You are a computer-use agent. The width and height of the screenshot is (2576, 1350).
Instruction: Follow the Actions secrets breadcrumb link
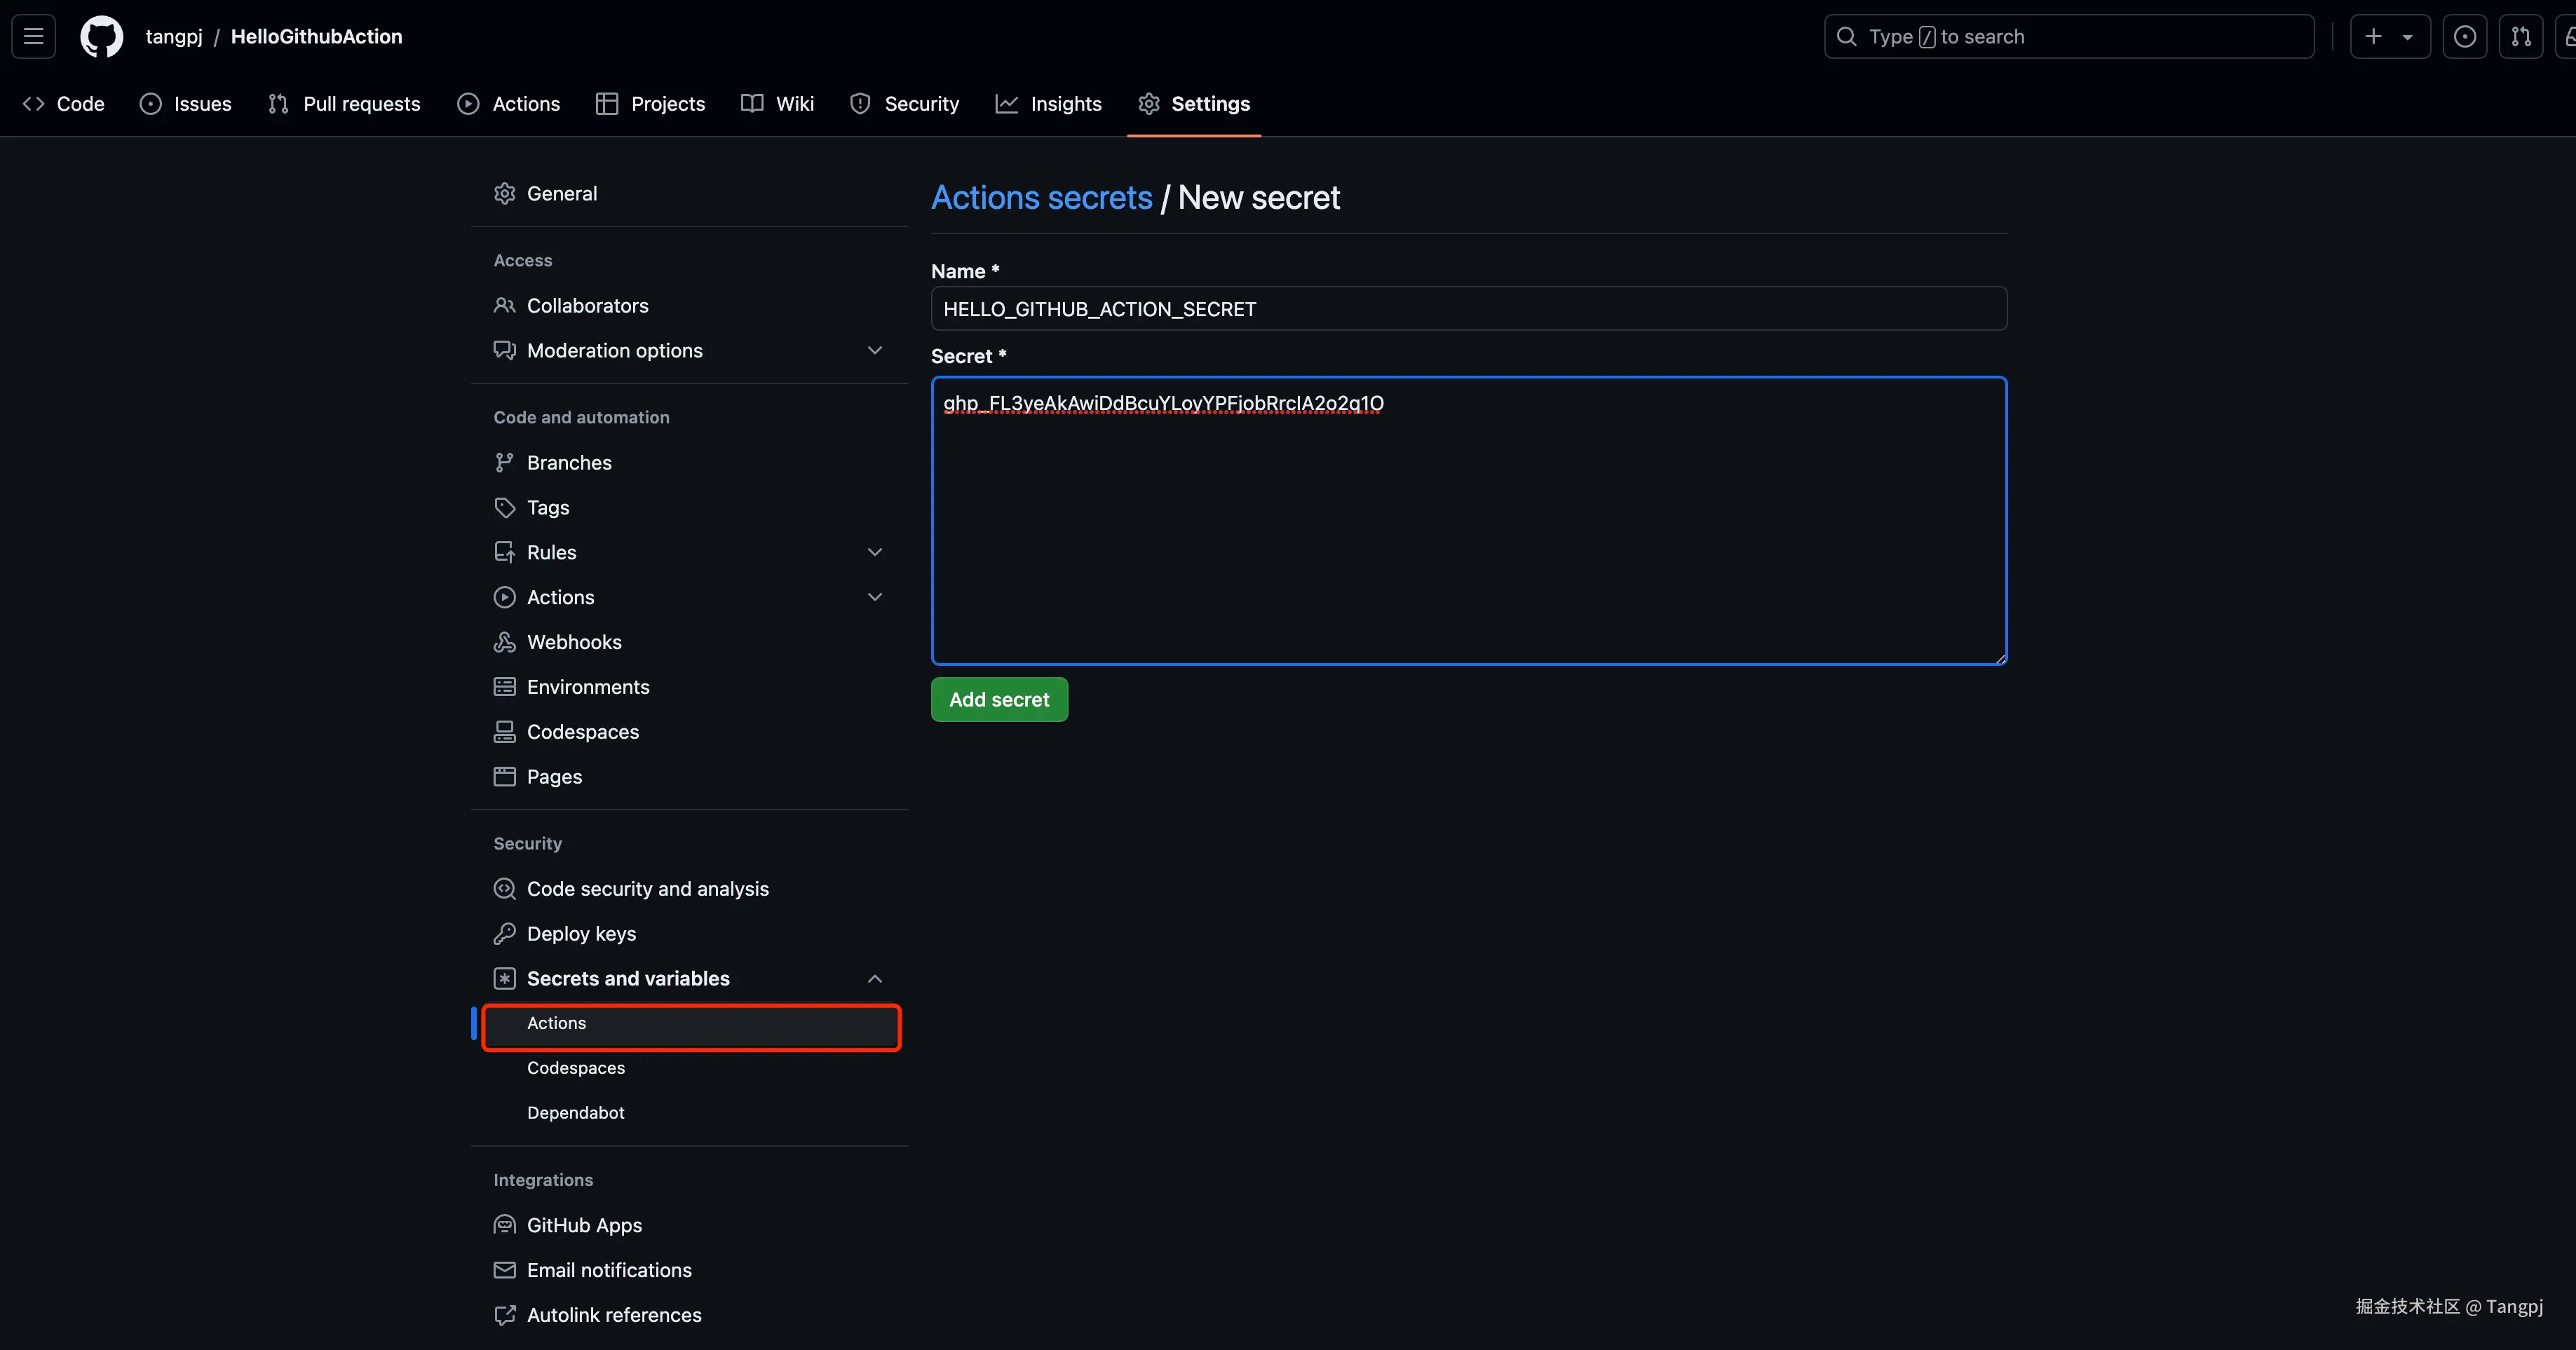pos(1041,198)
